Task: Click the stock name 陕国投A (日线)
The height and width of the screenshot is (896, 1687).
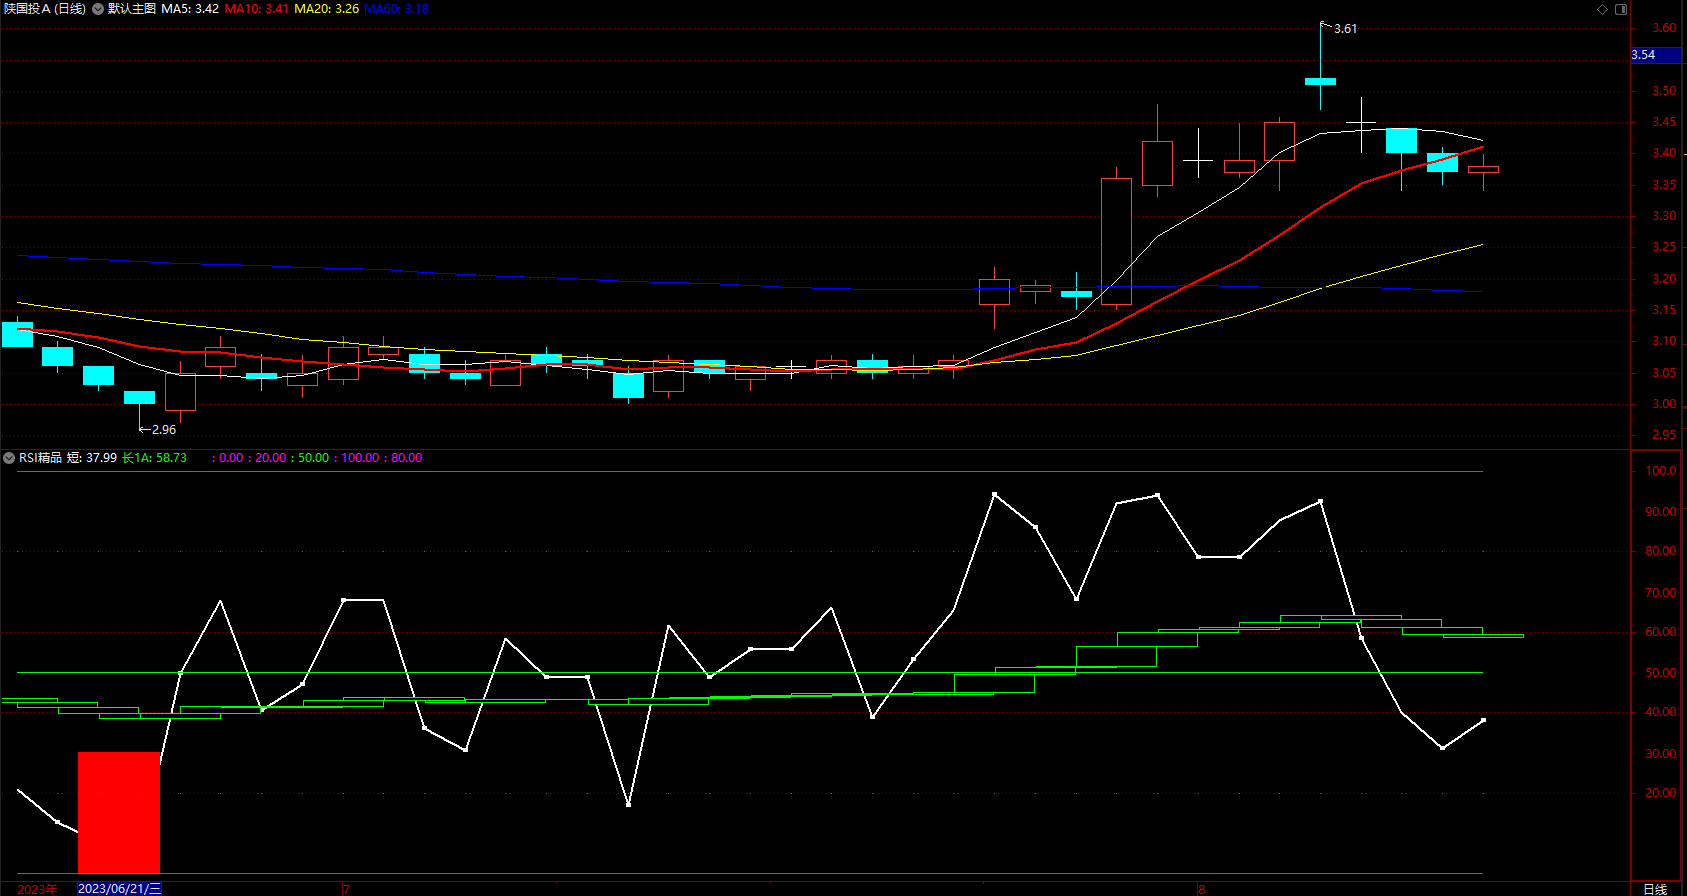Action: pyautogui.click(x=45, y=9)
